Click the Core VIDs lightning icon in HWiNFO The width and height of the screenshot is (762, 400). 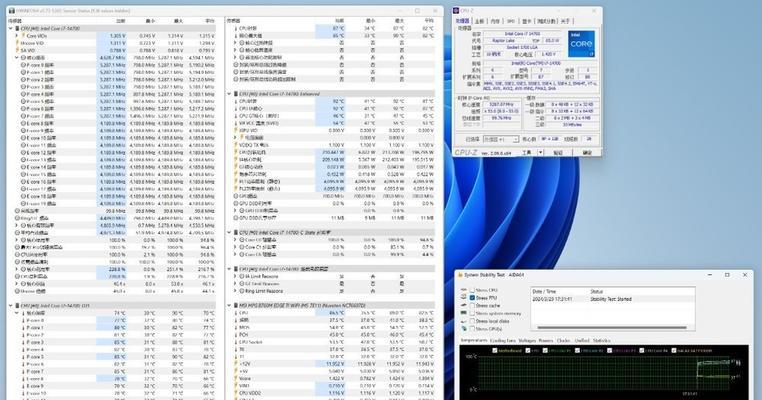[x=23, y=35]
